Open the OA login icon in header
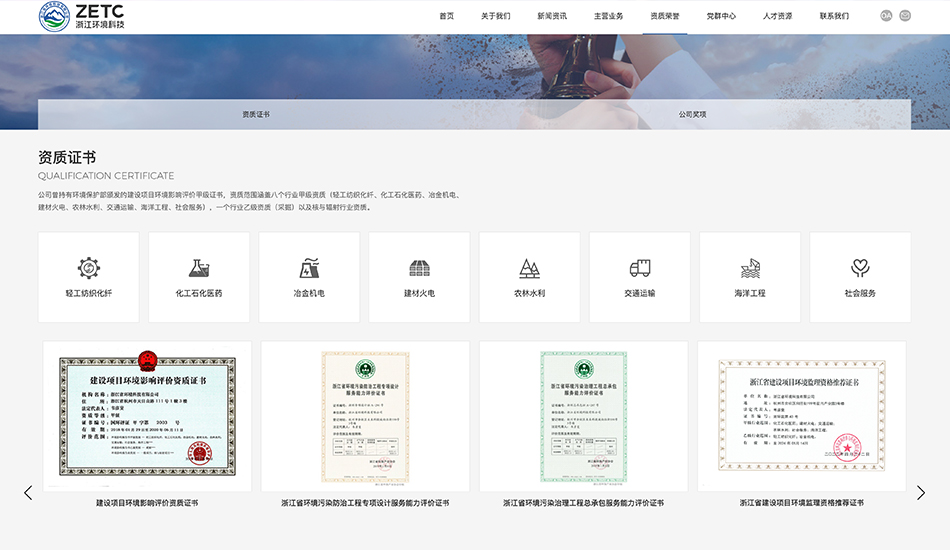Image resolution: width=950 pixels, height=550 pixels. pyautogui.click(x=886, y=16)
